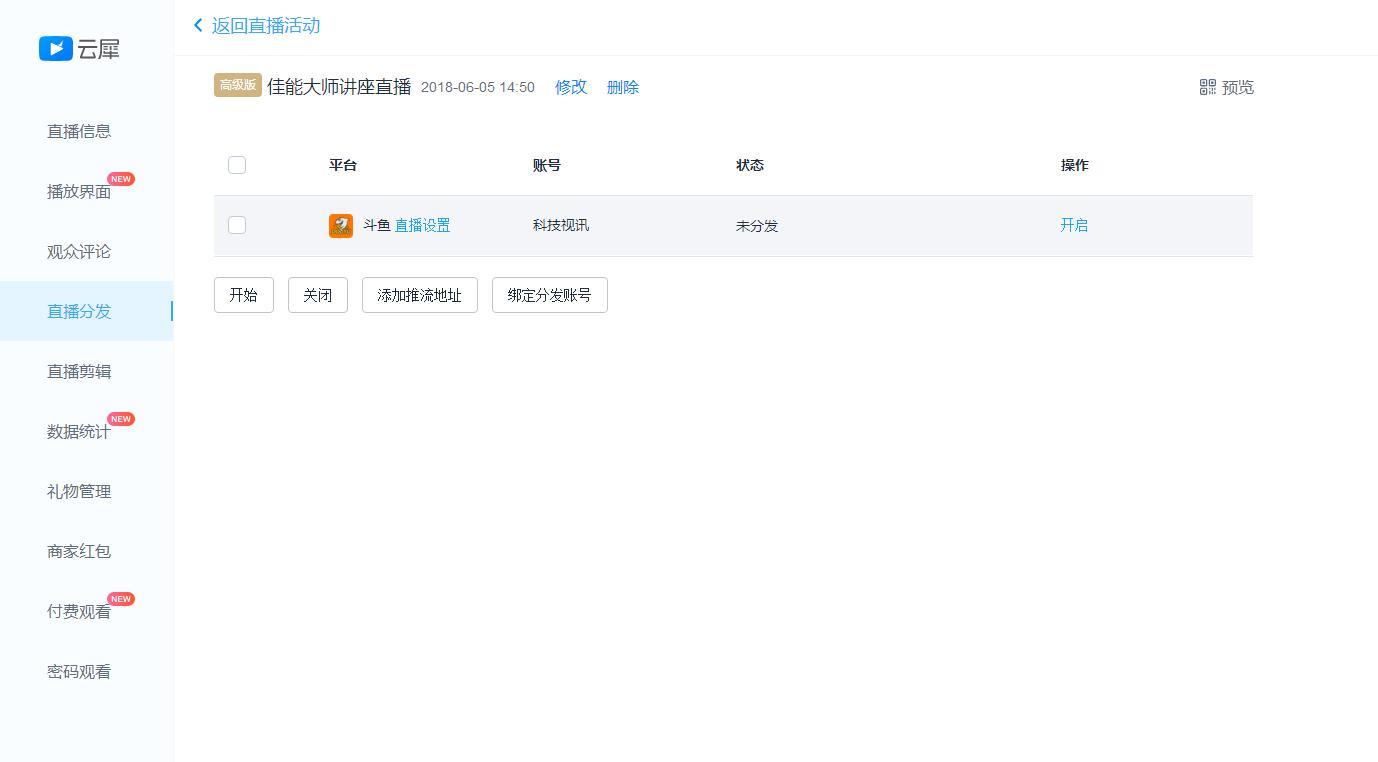Click the 高级版 badge
The width and height of the screenshot is (1378, 762).
point(237,85)
